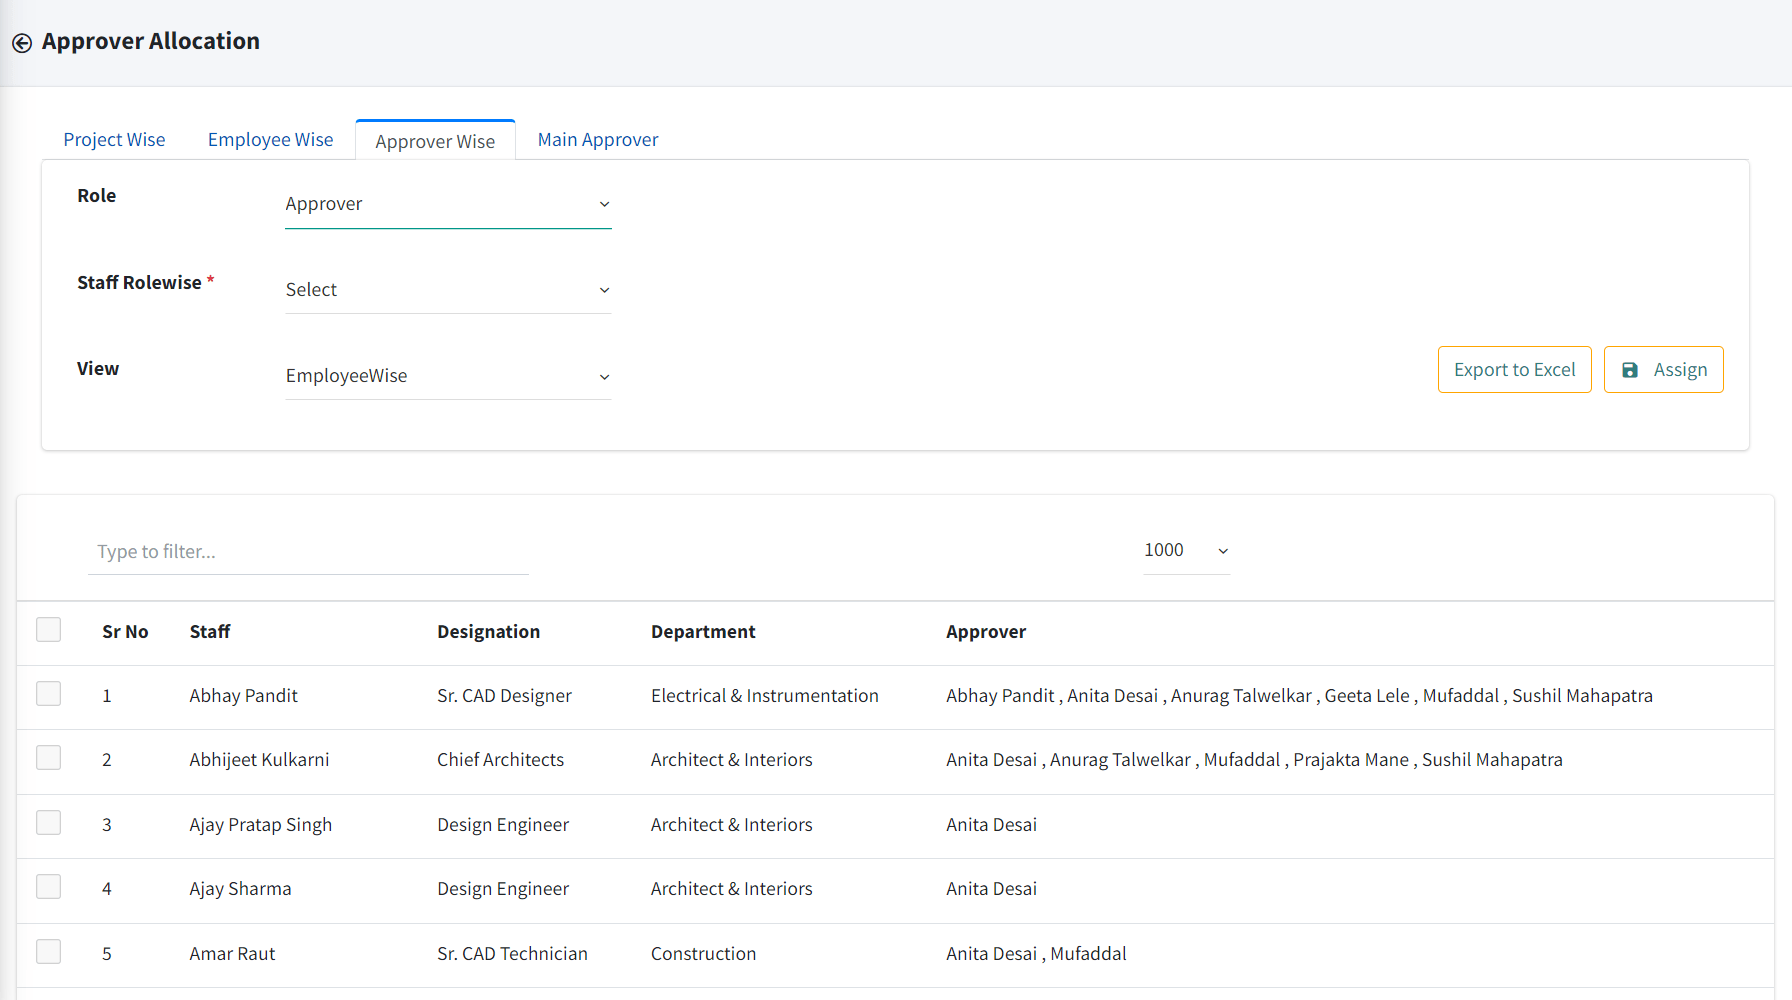1792x1000 pixels.
Task: Check the box for Abhijeet Kulkarni row
Action: [48, 758]
